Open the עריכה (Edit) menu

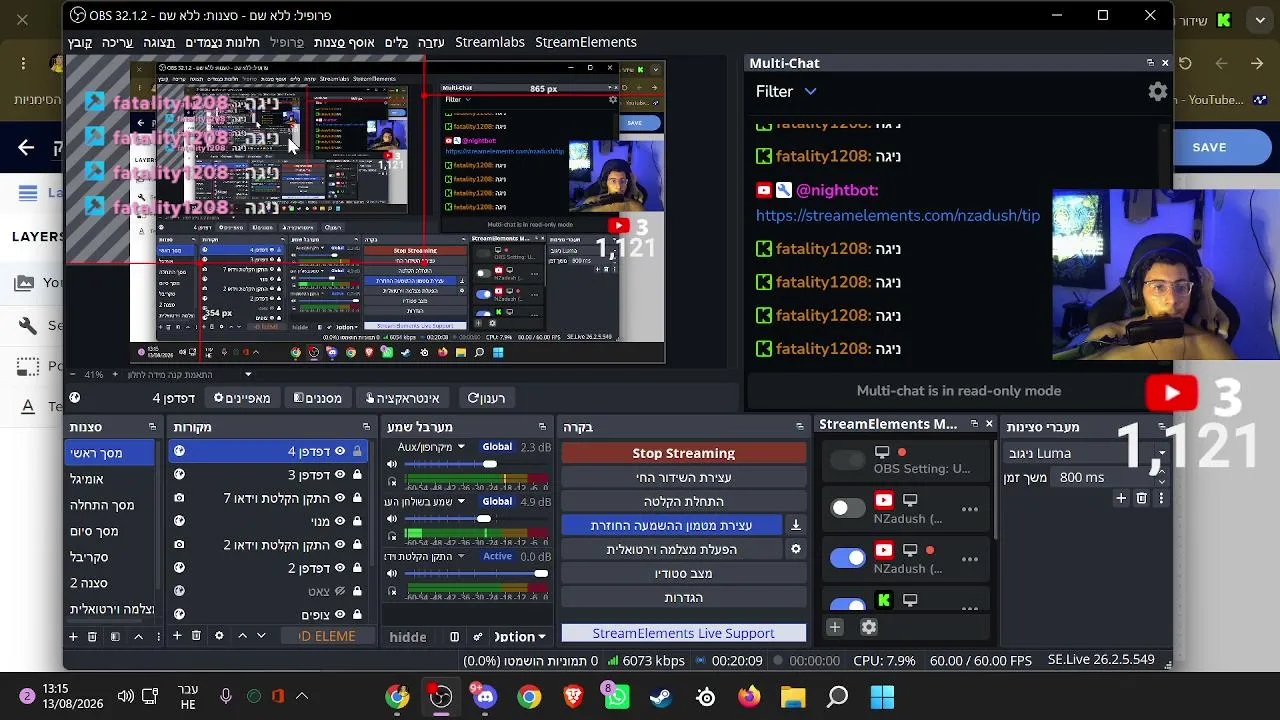117,42
